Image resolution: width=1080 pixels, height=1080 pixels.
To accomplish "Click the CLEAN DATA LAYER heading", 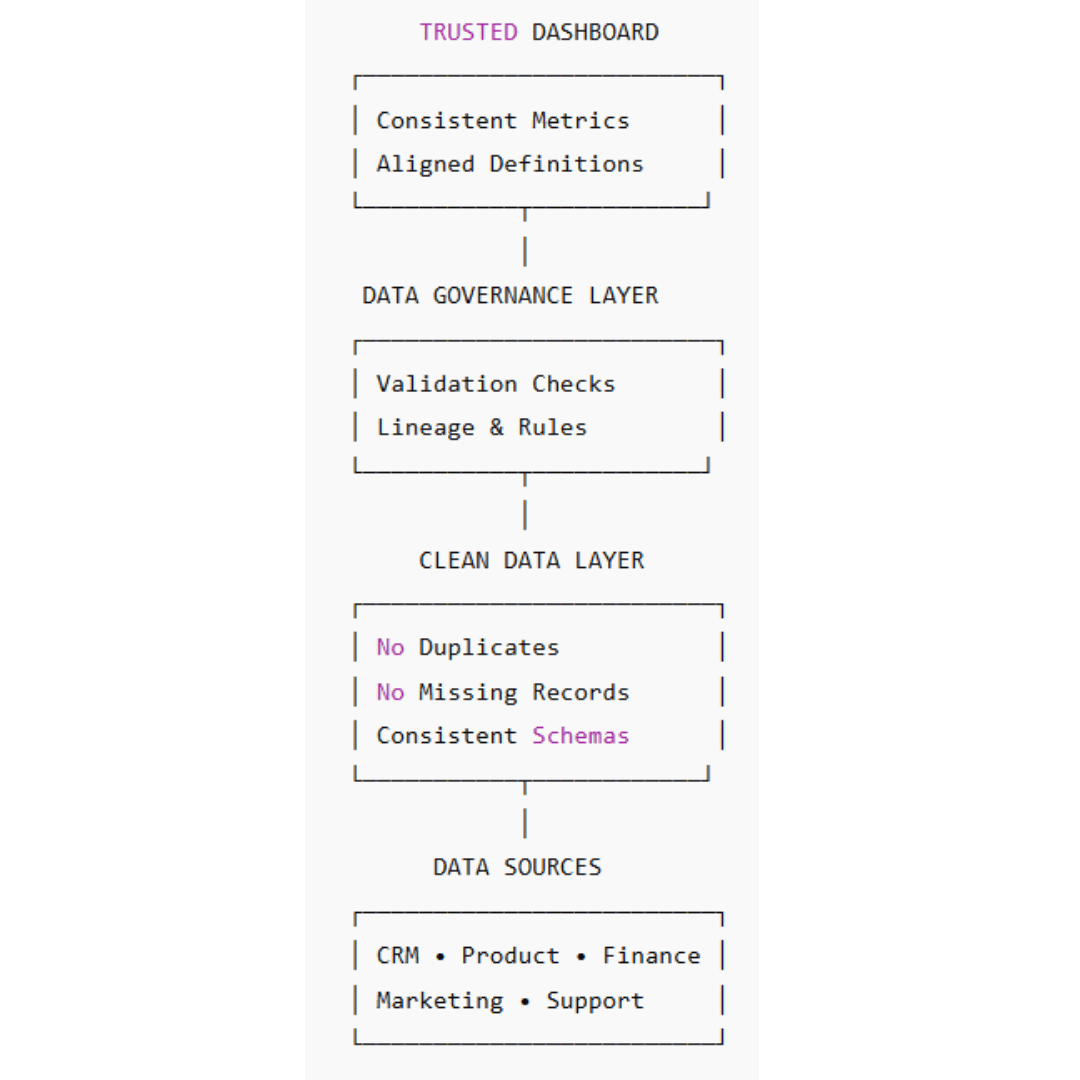I will pyautogui.click(x=531, y=560).
